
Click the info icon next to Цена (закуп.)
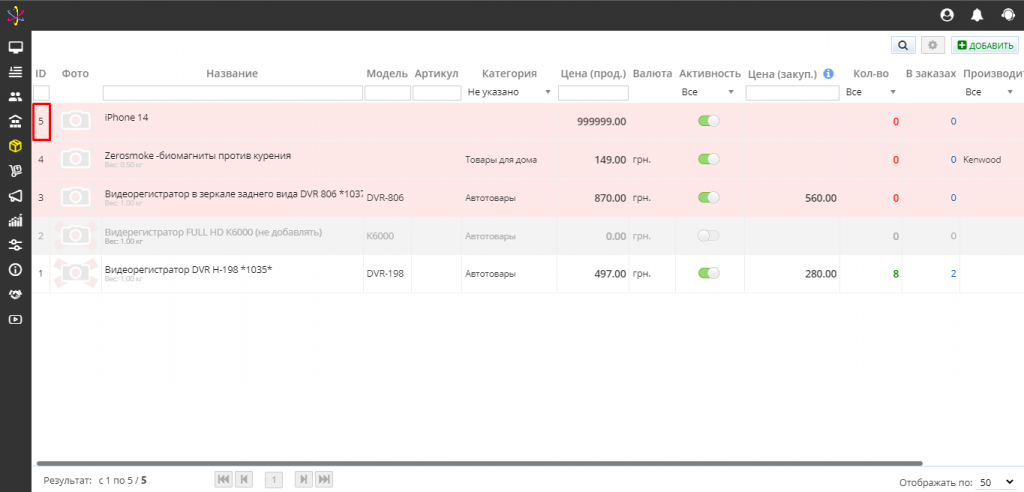tap(829, 74)
